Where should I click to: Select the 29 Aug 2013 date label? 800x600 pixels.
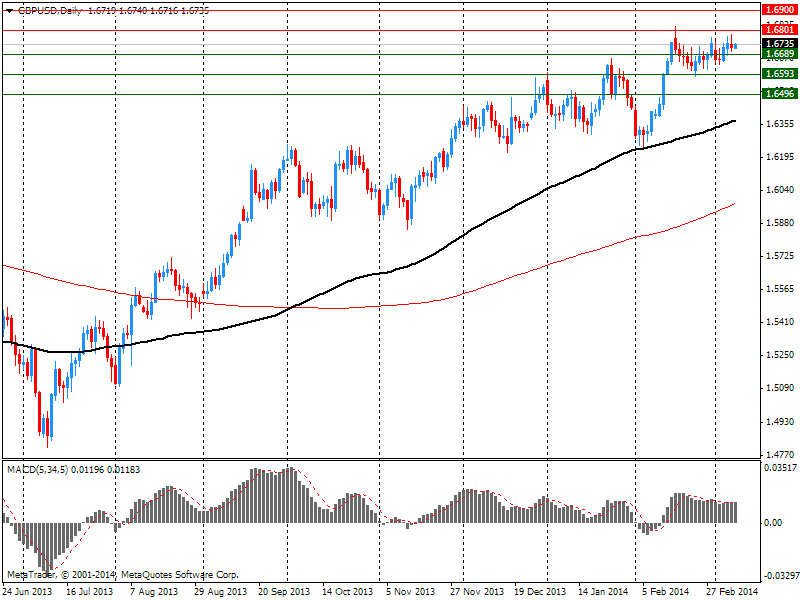(x=220, y=591)
